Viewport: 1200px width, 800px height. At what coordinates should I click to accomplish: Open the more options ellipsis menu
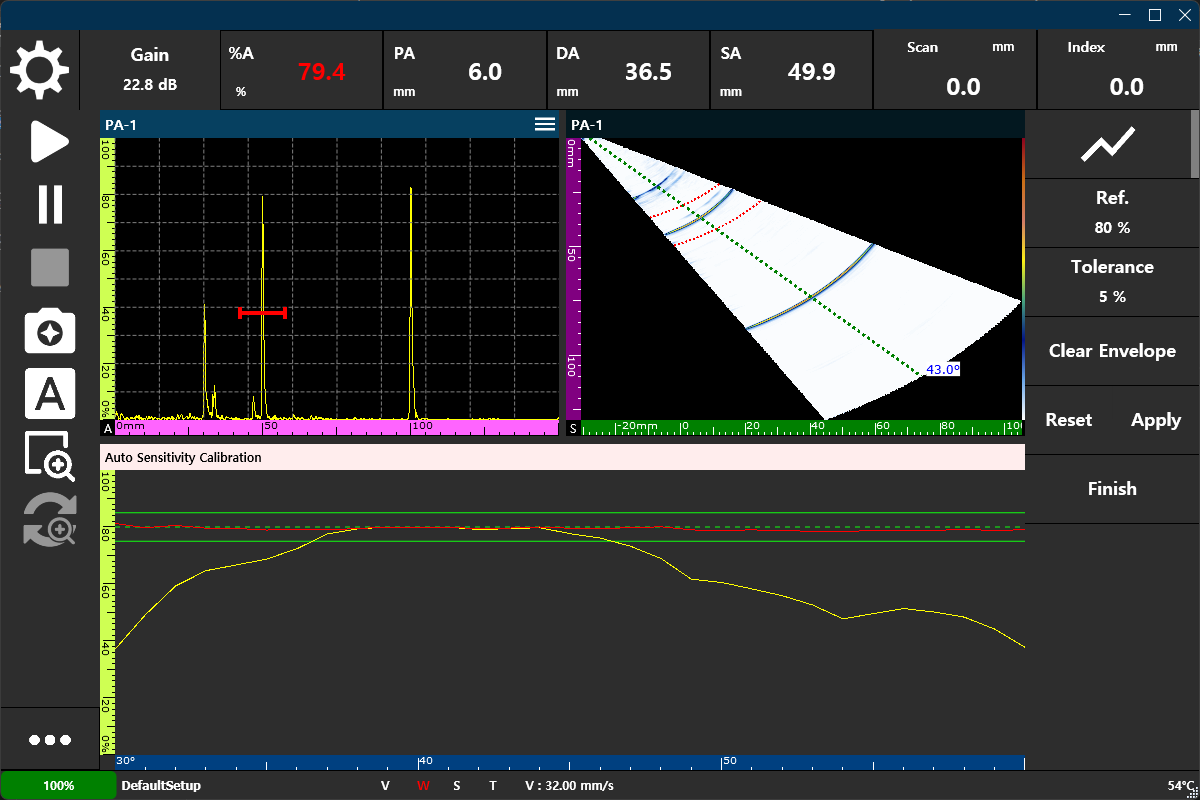pos(50,740)
